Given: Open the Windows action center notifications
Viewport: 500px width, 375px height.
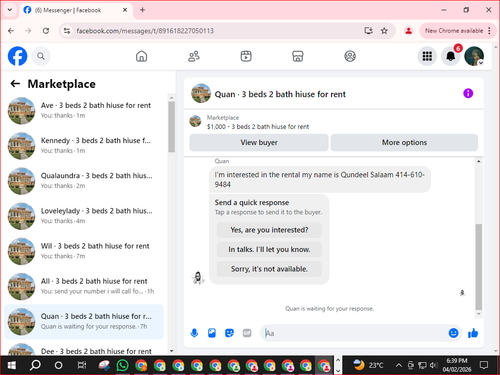Looking at the screenshot, I should 484,365.
